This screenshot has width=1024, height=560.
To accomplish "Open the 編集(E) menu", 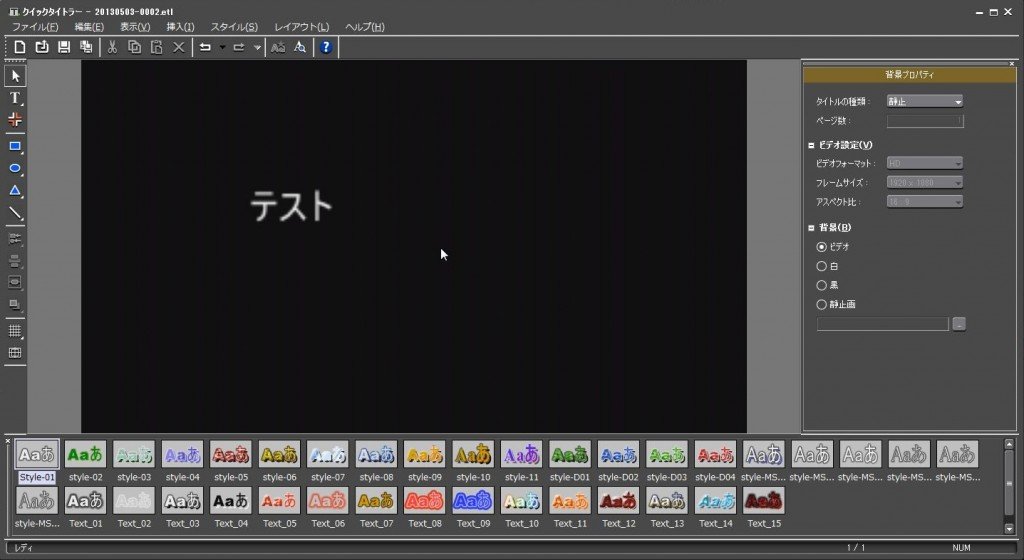I will [x=89, y=27].
